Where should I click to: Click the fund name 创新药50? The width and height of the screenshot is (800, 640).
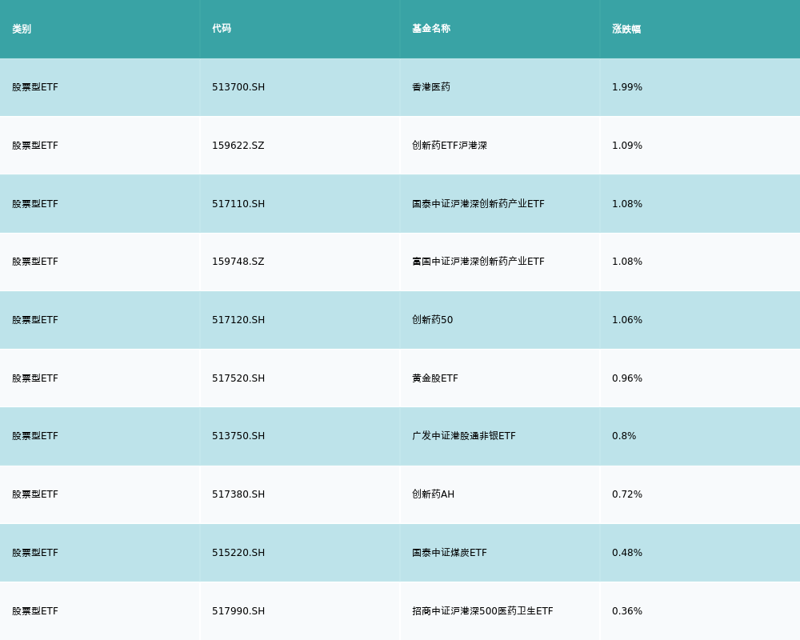[433, 320]
